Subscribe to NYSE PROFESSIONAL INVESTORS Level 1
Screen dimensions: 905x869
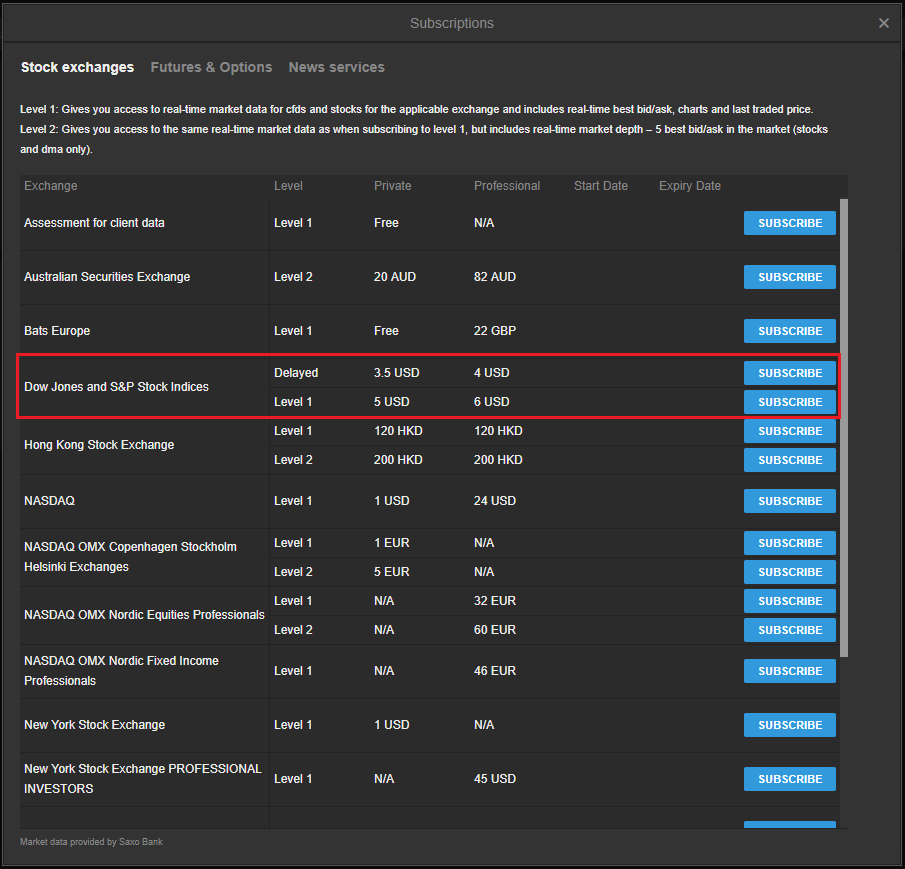[x=790, y=779]
